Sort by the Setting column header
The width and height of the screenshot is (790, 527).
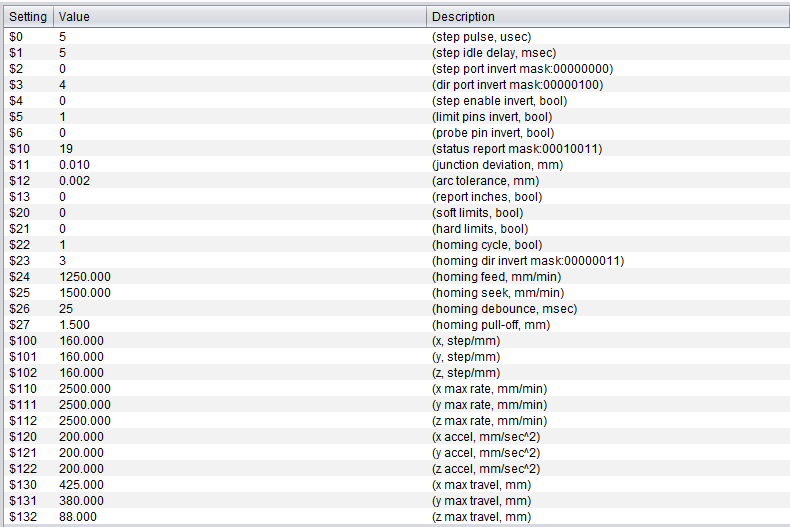(28, 17)
